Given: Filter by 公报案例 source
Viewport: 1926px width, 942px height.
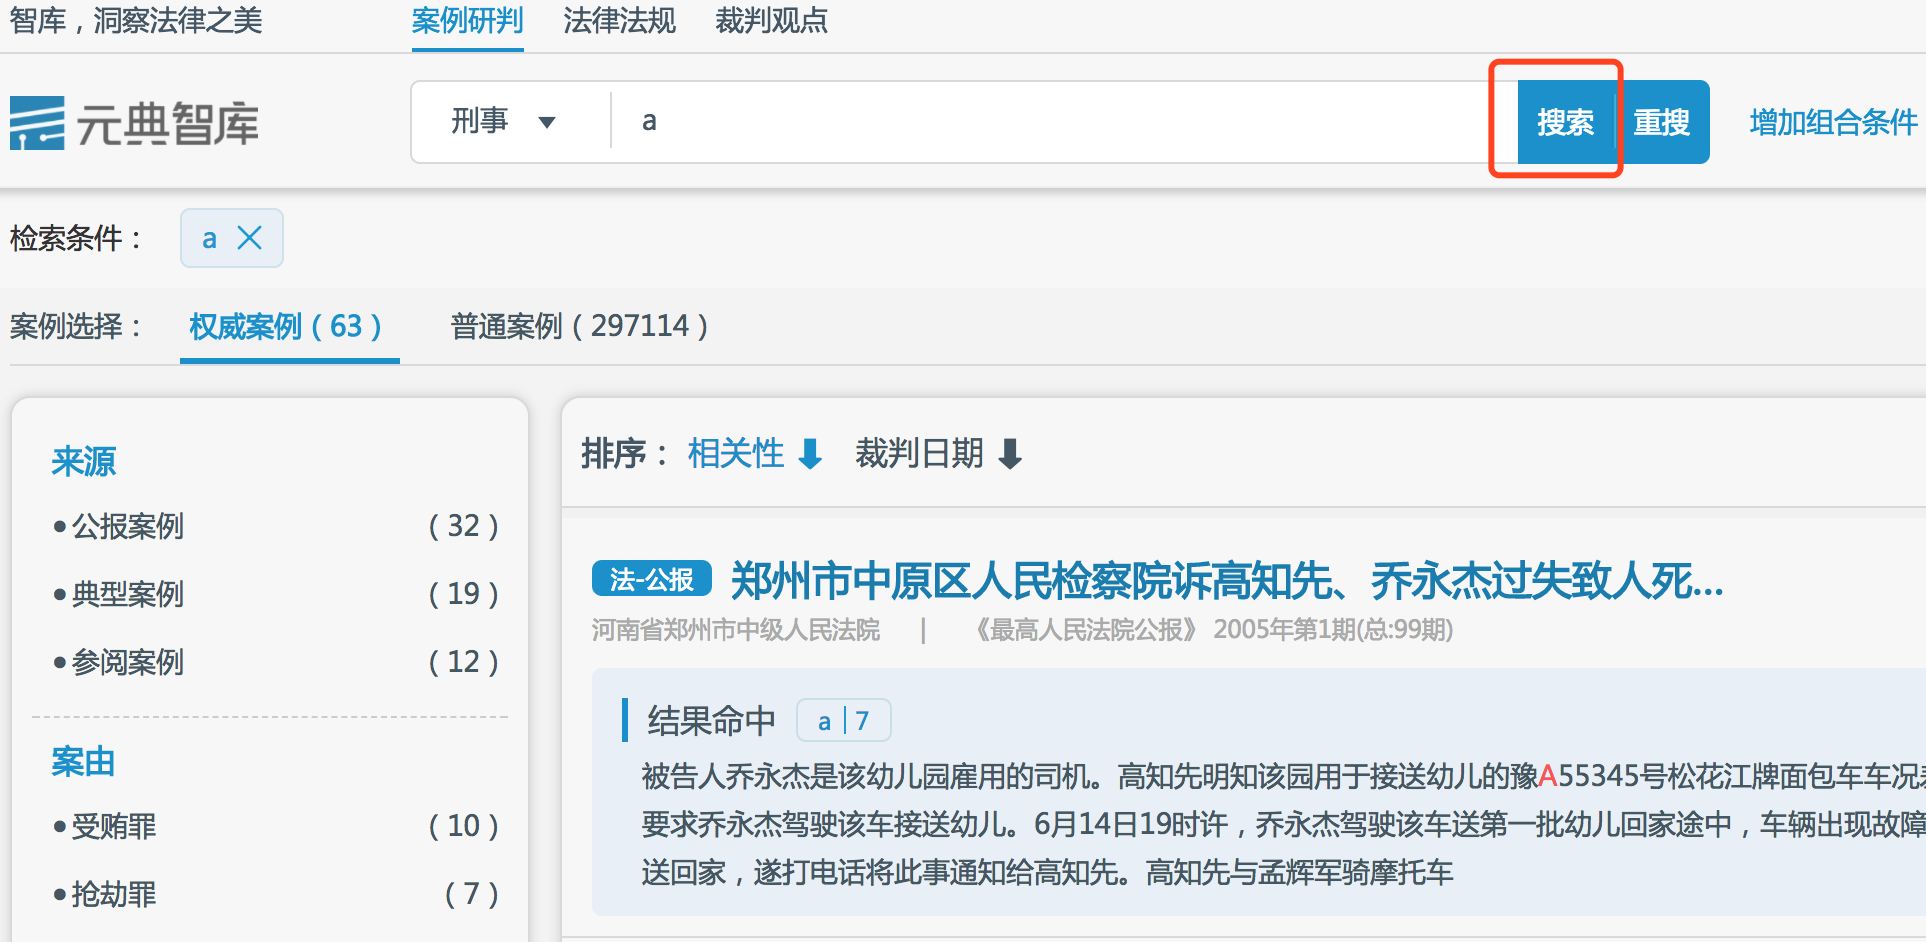Looking at the screenshot, I should [x=128, y=526].
